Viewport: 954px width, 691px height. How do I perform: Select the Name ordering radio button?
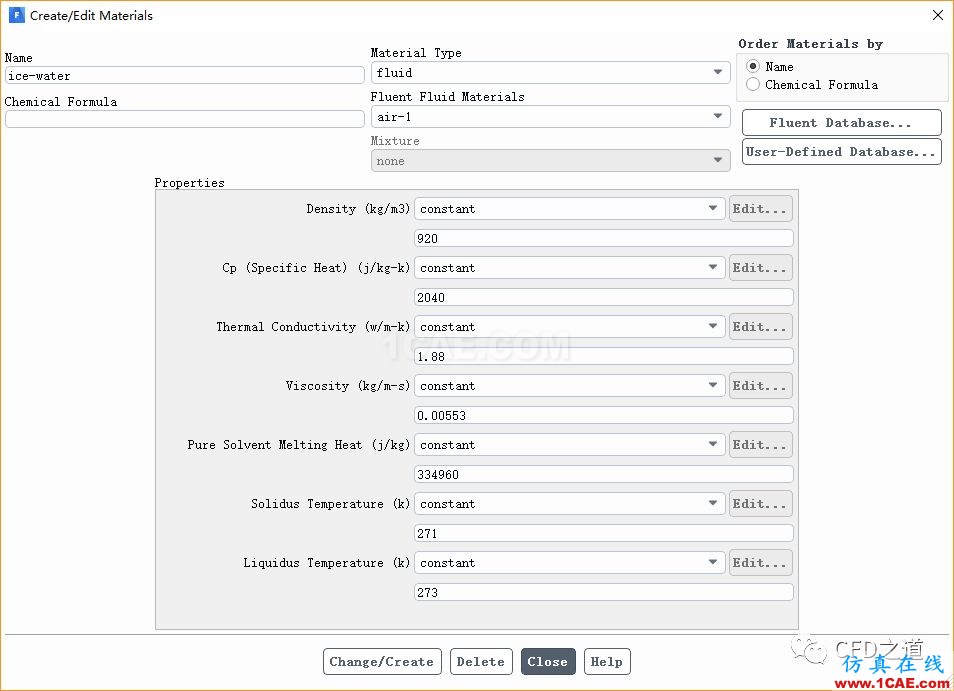753,66
